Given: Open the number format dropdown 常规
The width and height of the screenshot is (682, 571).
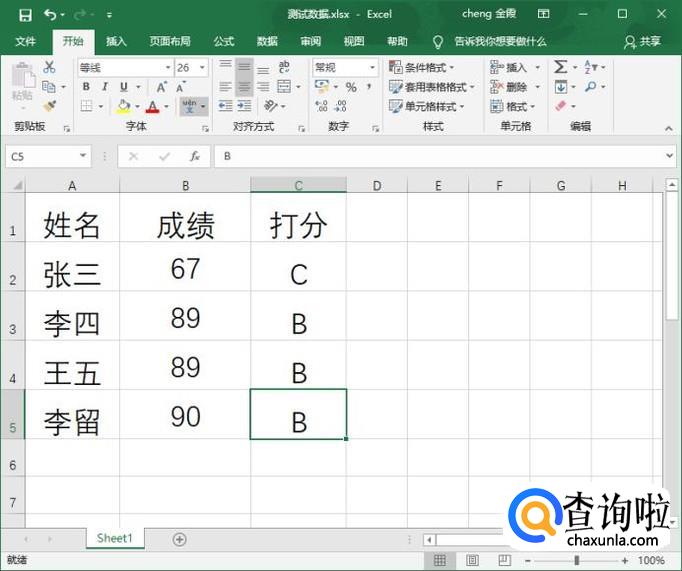Looking at the screenshot, I should coord(373,67).
